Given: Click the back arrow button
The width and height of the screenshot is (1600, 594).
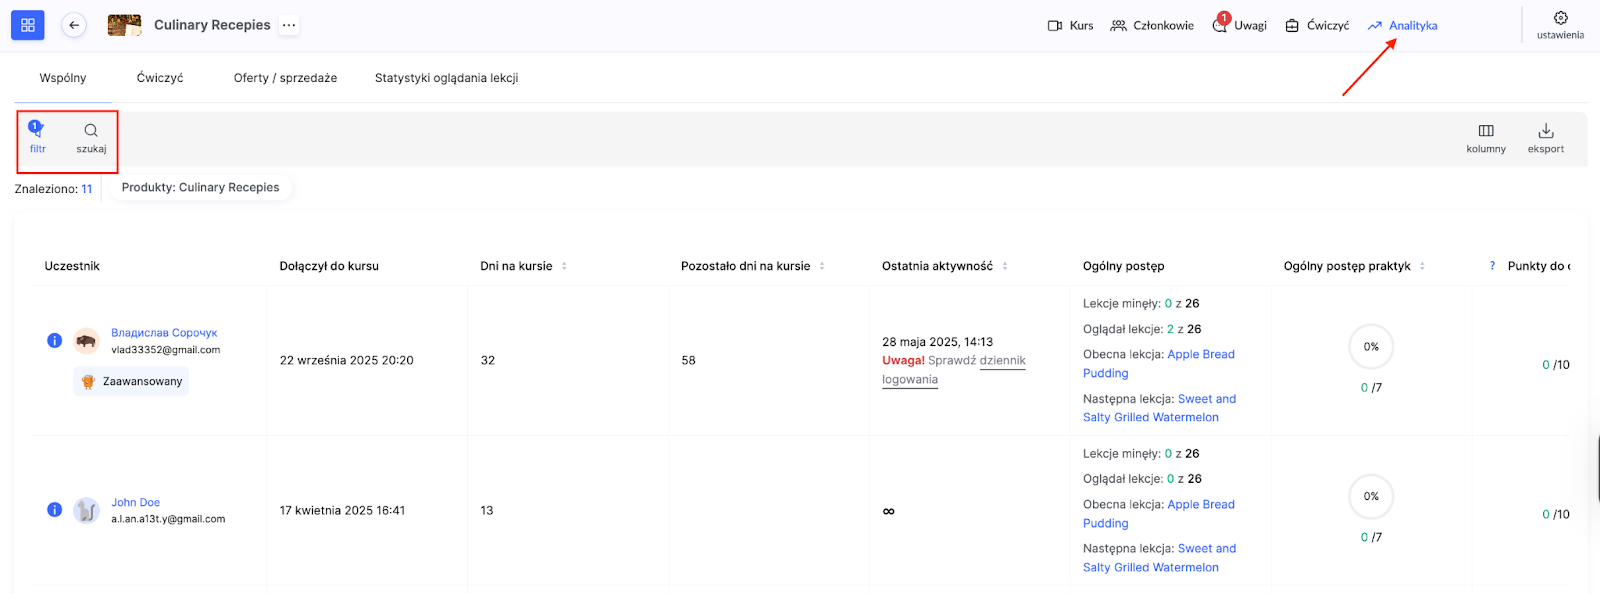Looking at the screenshot, I should tap(74, 25).
